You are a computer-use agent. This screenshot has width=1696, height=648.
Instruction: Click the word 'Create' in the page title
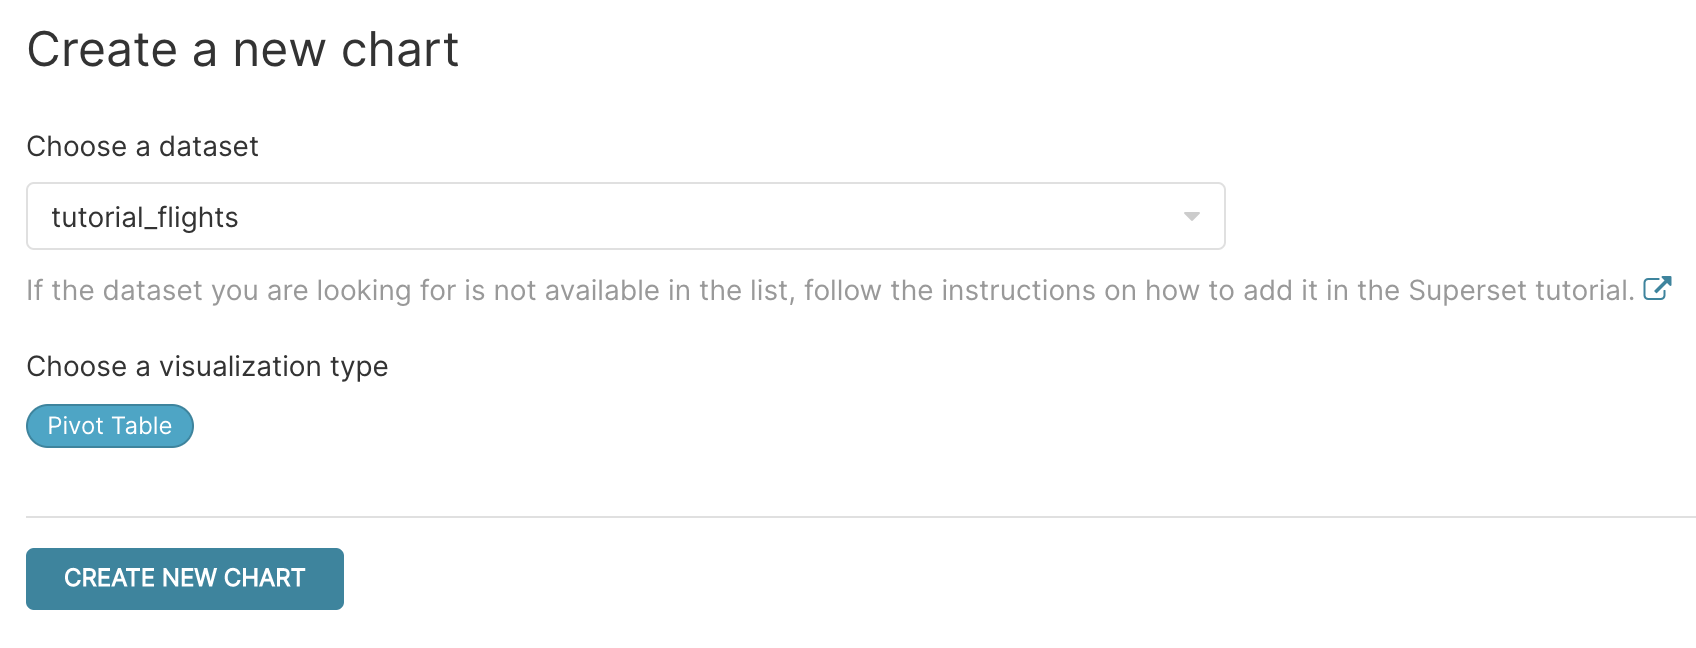102,50
